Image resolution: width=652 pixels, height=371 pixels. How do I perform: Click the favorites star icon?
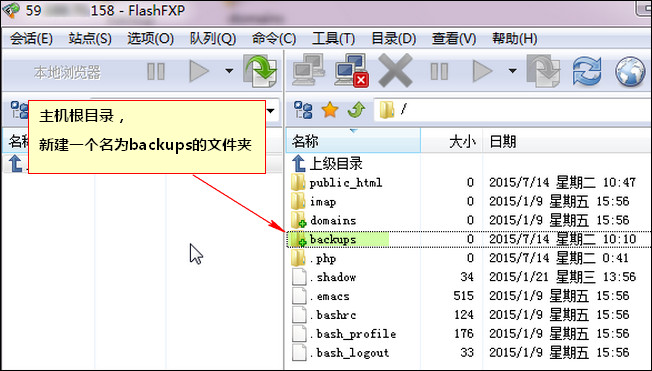coord(330,110)
